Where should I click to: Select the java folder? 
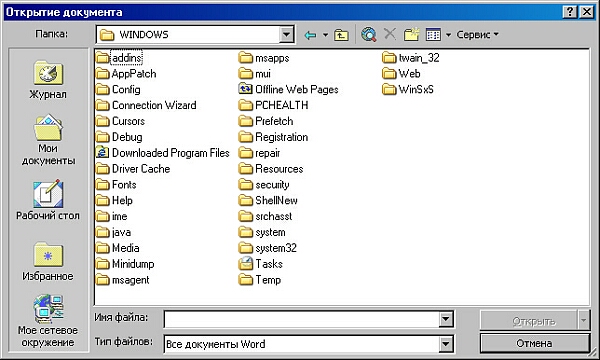pos(113,232)
